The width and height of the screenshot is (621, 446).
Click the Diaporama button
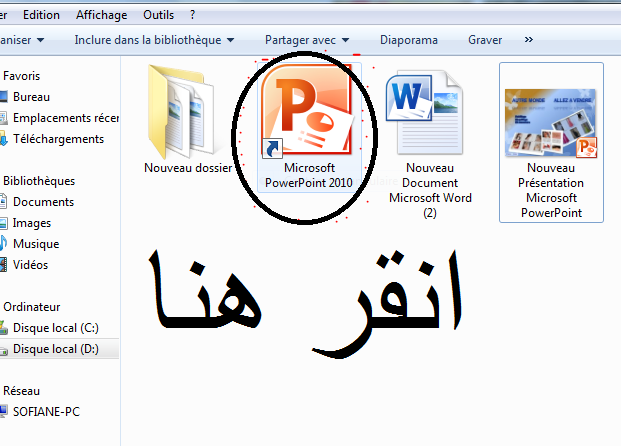409,40
